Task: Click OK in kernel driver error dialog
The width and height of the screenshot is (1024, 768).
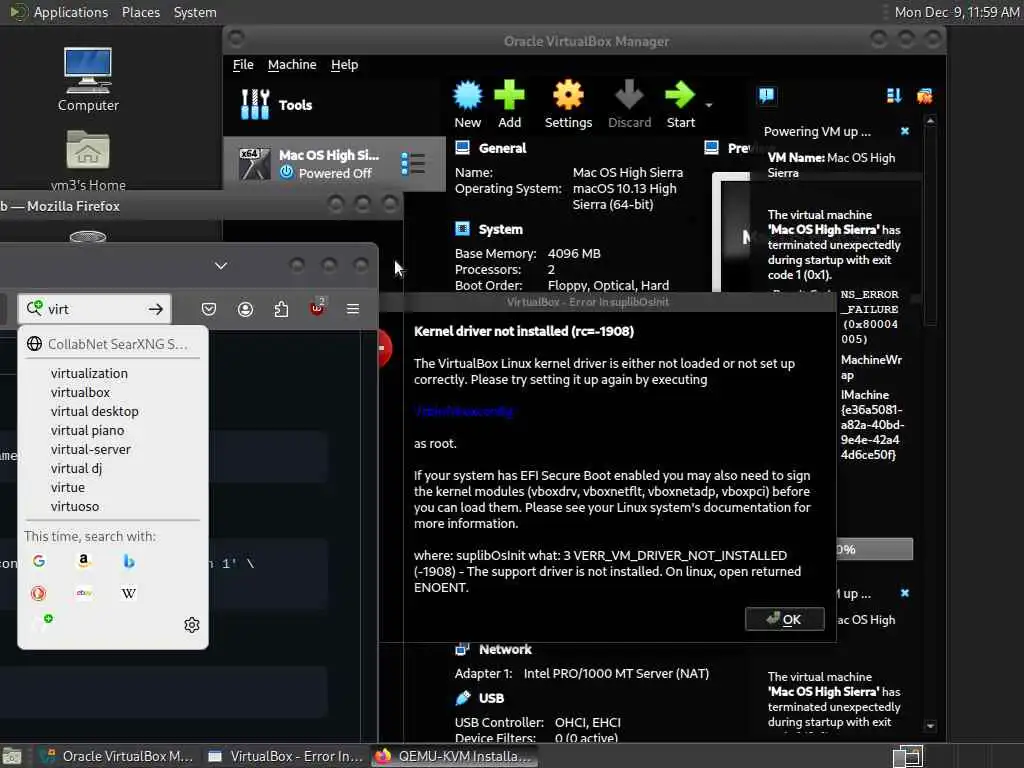Action: coord(784,619)
